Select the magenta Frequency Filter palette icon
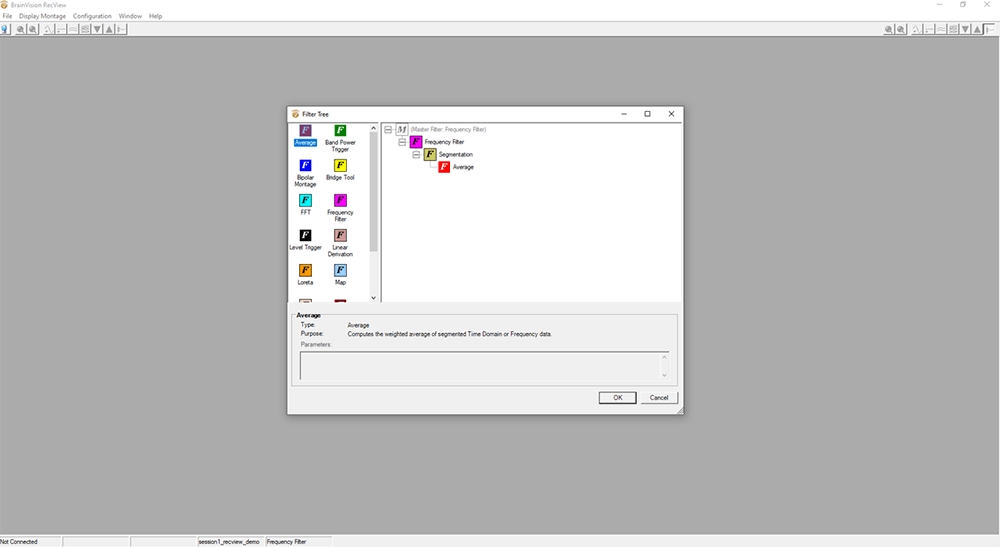The height and width of the screenshot is (547, 1000). pos(340,200)
